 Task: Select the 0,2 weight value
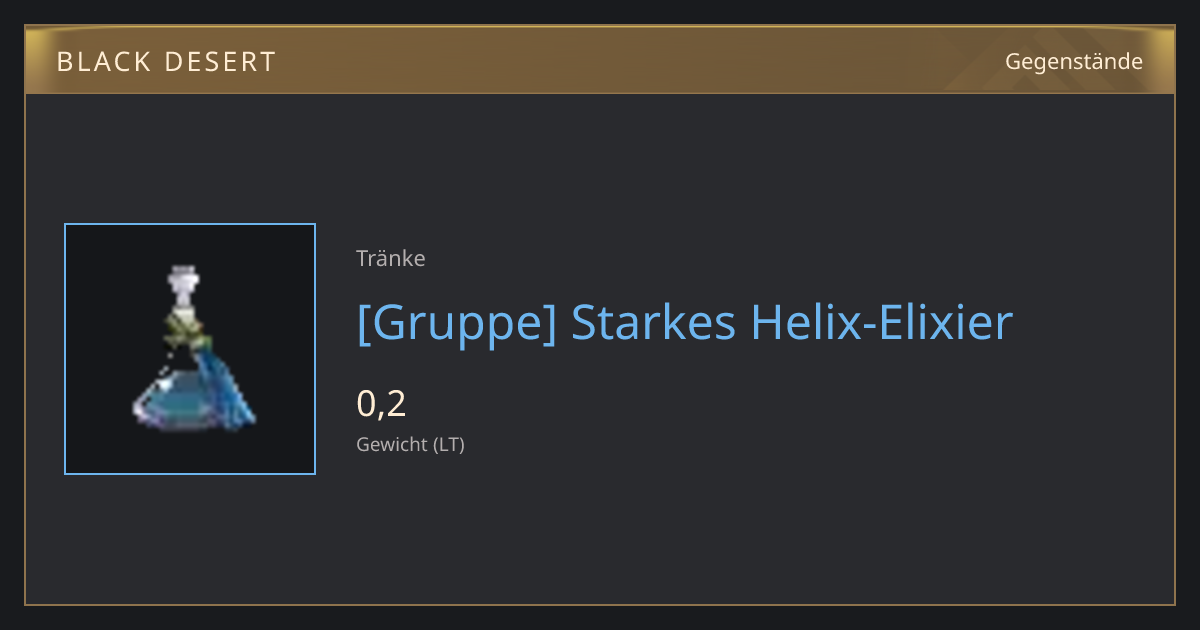tap(381, 404)
